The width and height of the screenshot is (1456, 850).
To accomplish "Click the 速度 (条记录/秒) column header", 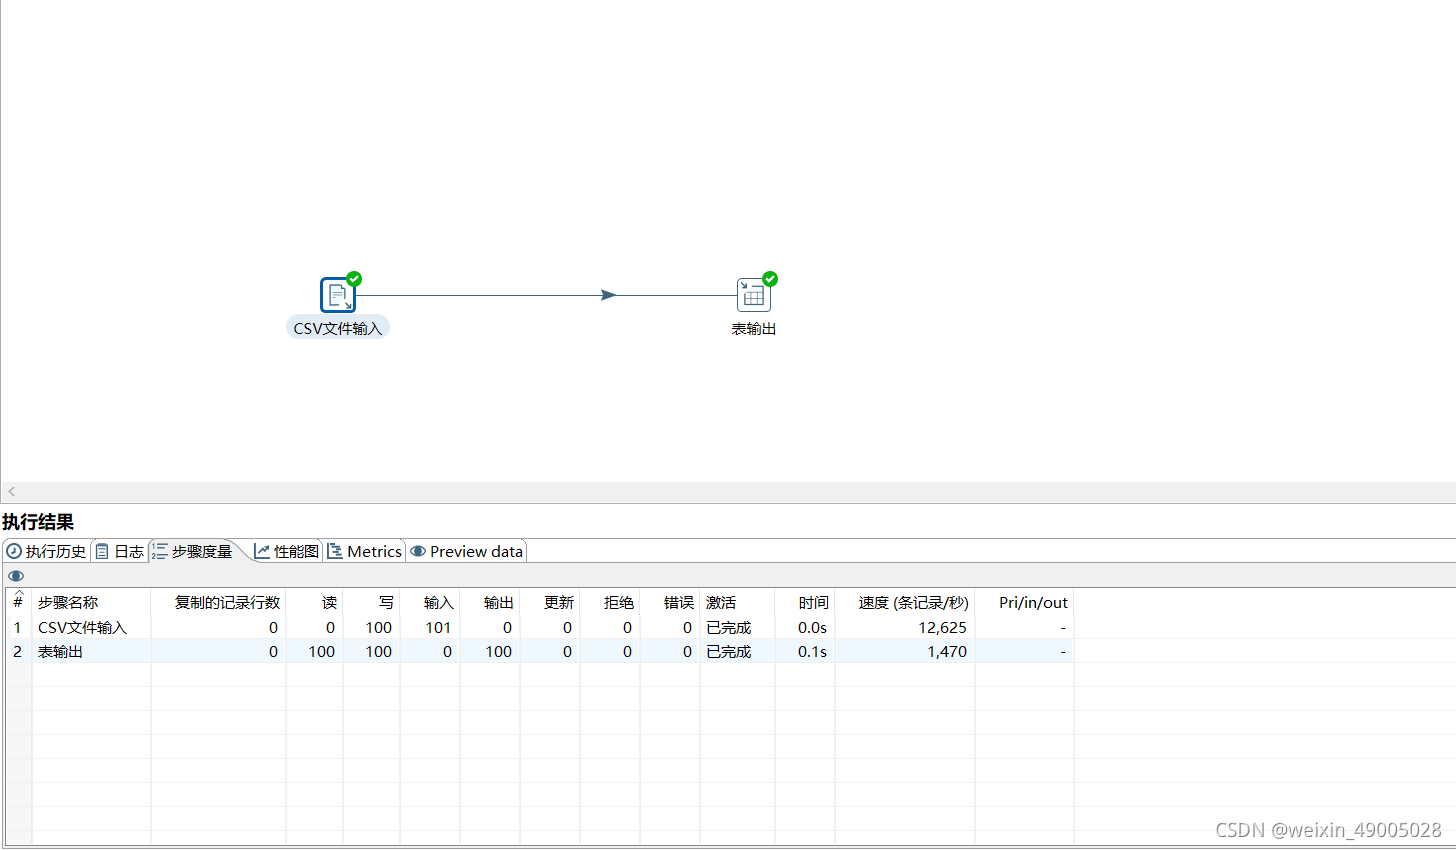I will (x=905, y=602).
